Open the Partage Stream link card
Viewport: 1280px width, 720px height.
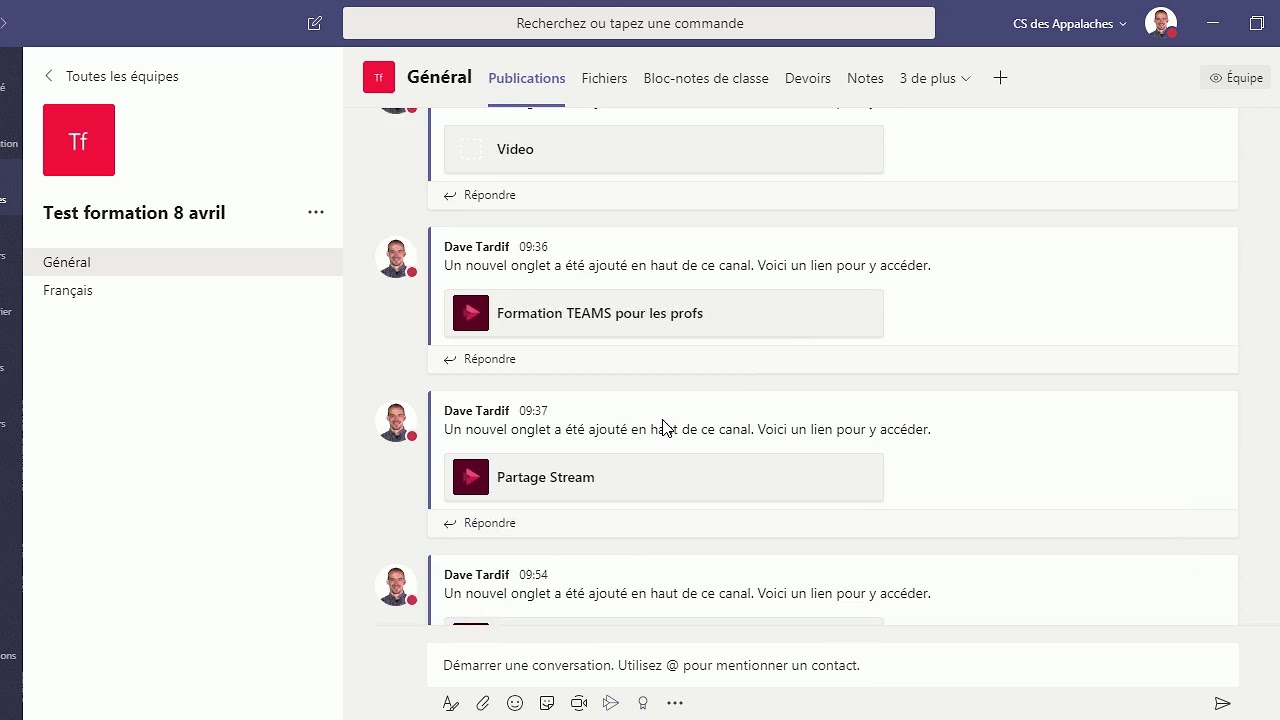pyautogui.click(x=664, y=477)
